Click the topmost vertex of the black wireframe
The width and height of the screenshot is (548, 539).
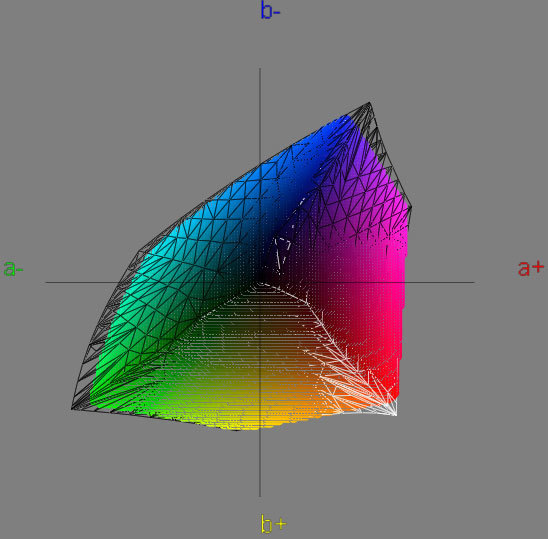coord(369,102)
